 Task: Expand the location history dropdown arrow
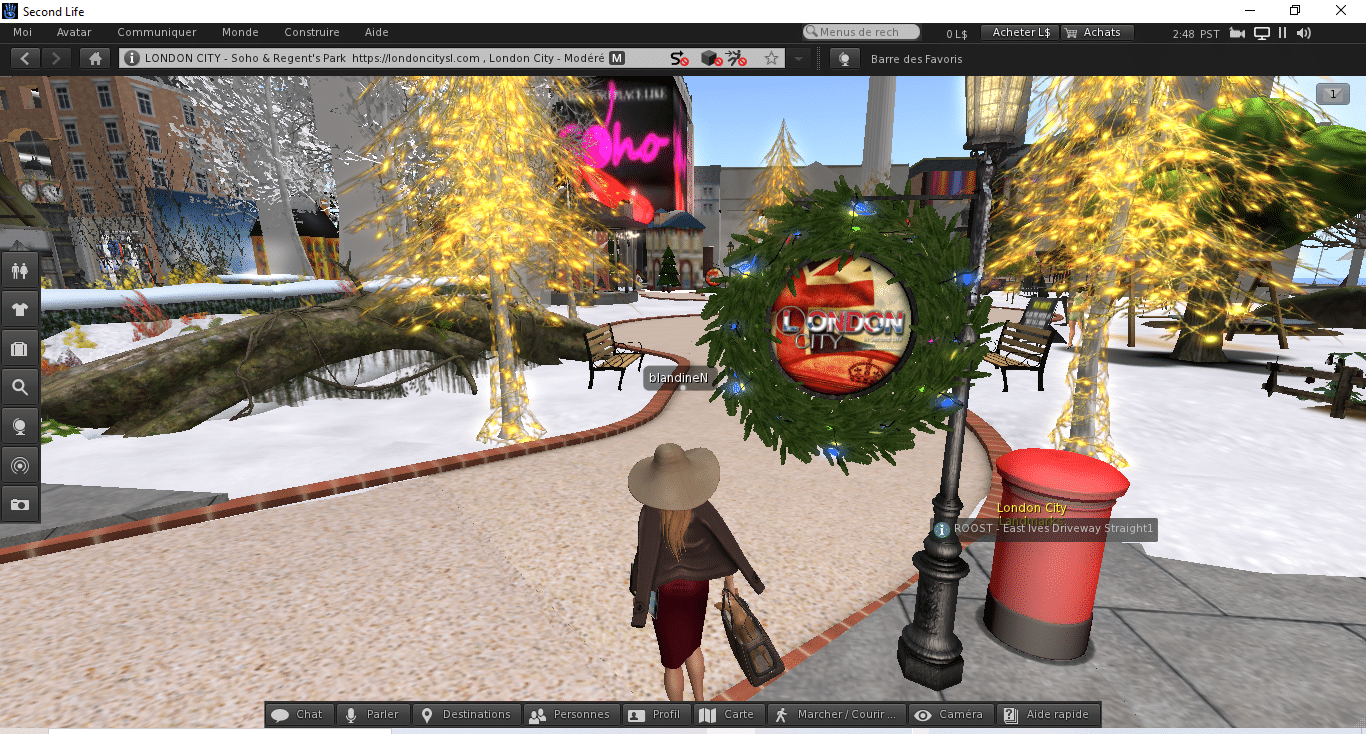click(799, 59)
